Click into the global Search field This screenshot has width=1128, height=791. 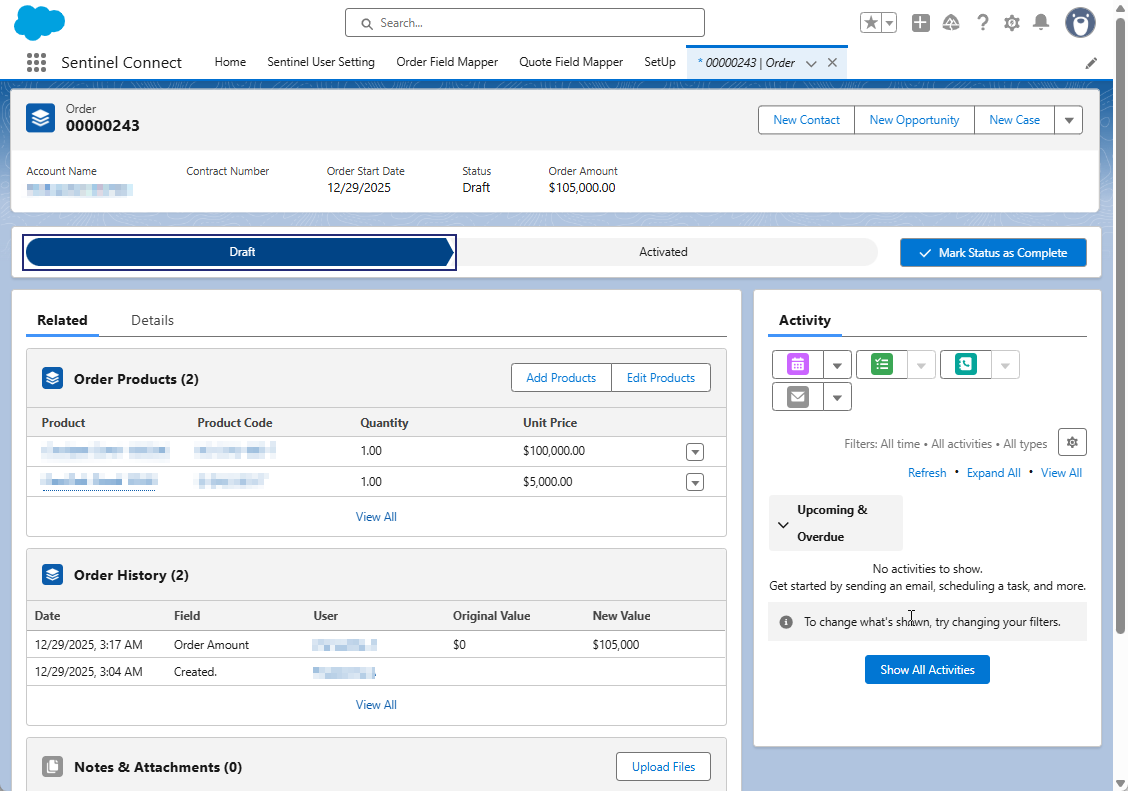coord(525,23)
